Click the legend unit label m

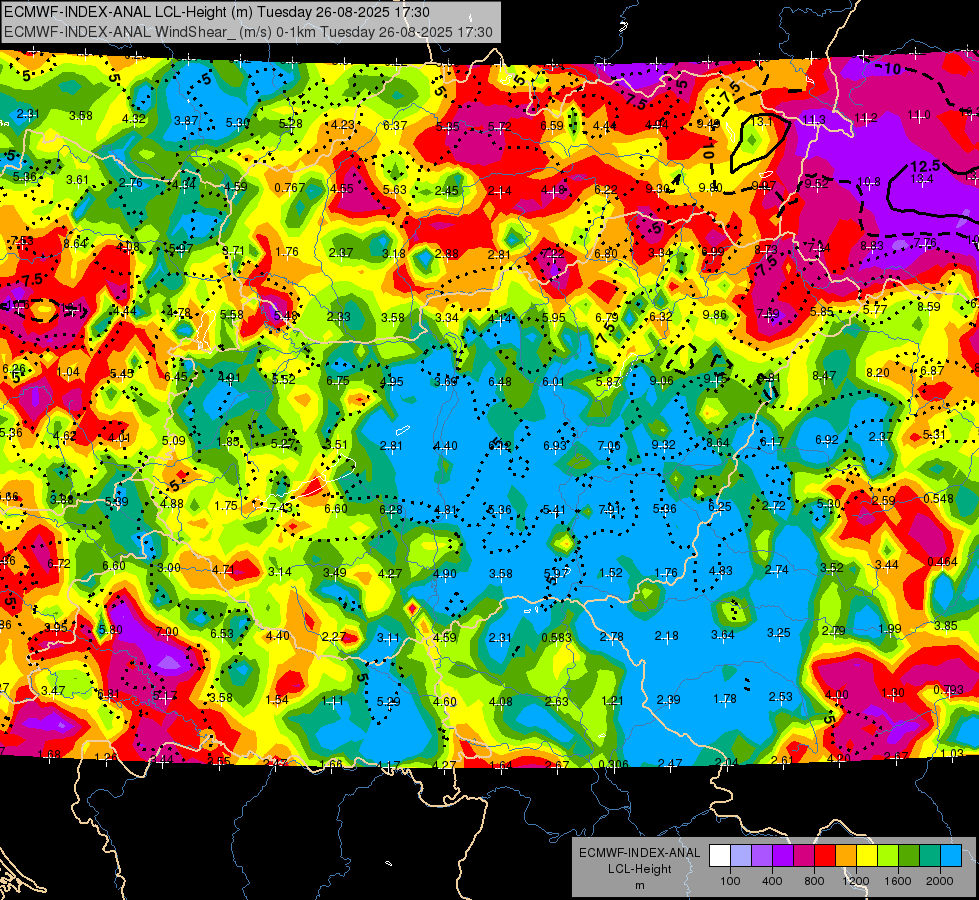[x=640, y=886]
